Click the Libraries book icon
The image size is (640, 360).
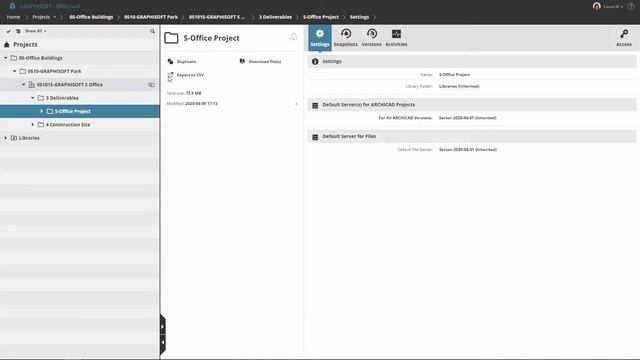click(14, 138)
